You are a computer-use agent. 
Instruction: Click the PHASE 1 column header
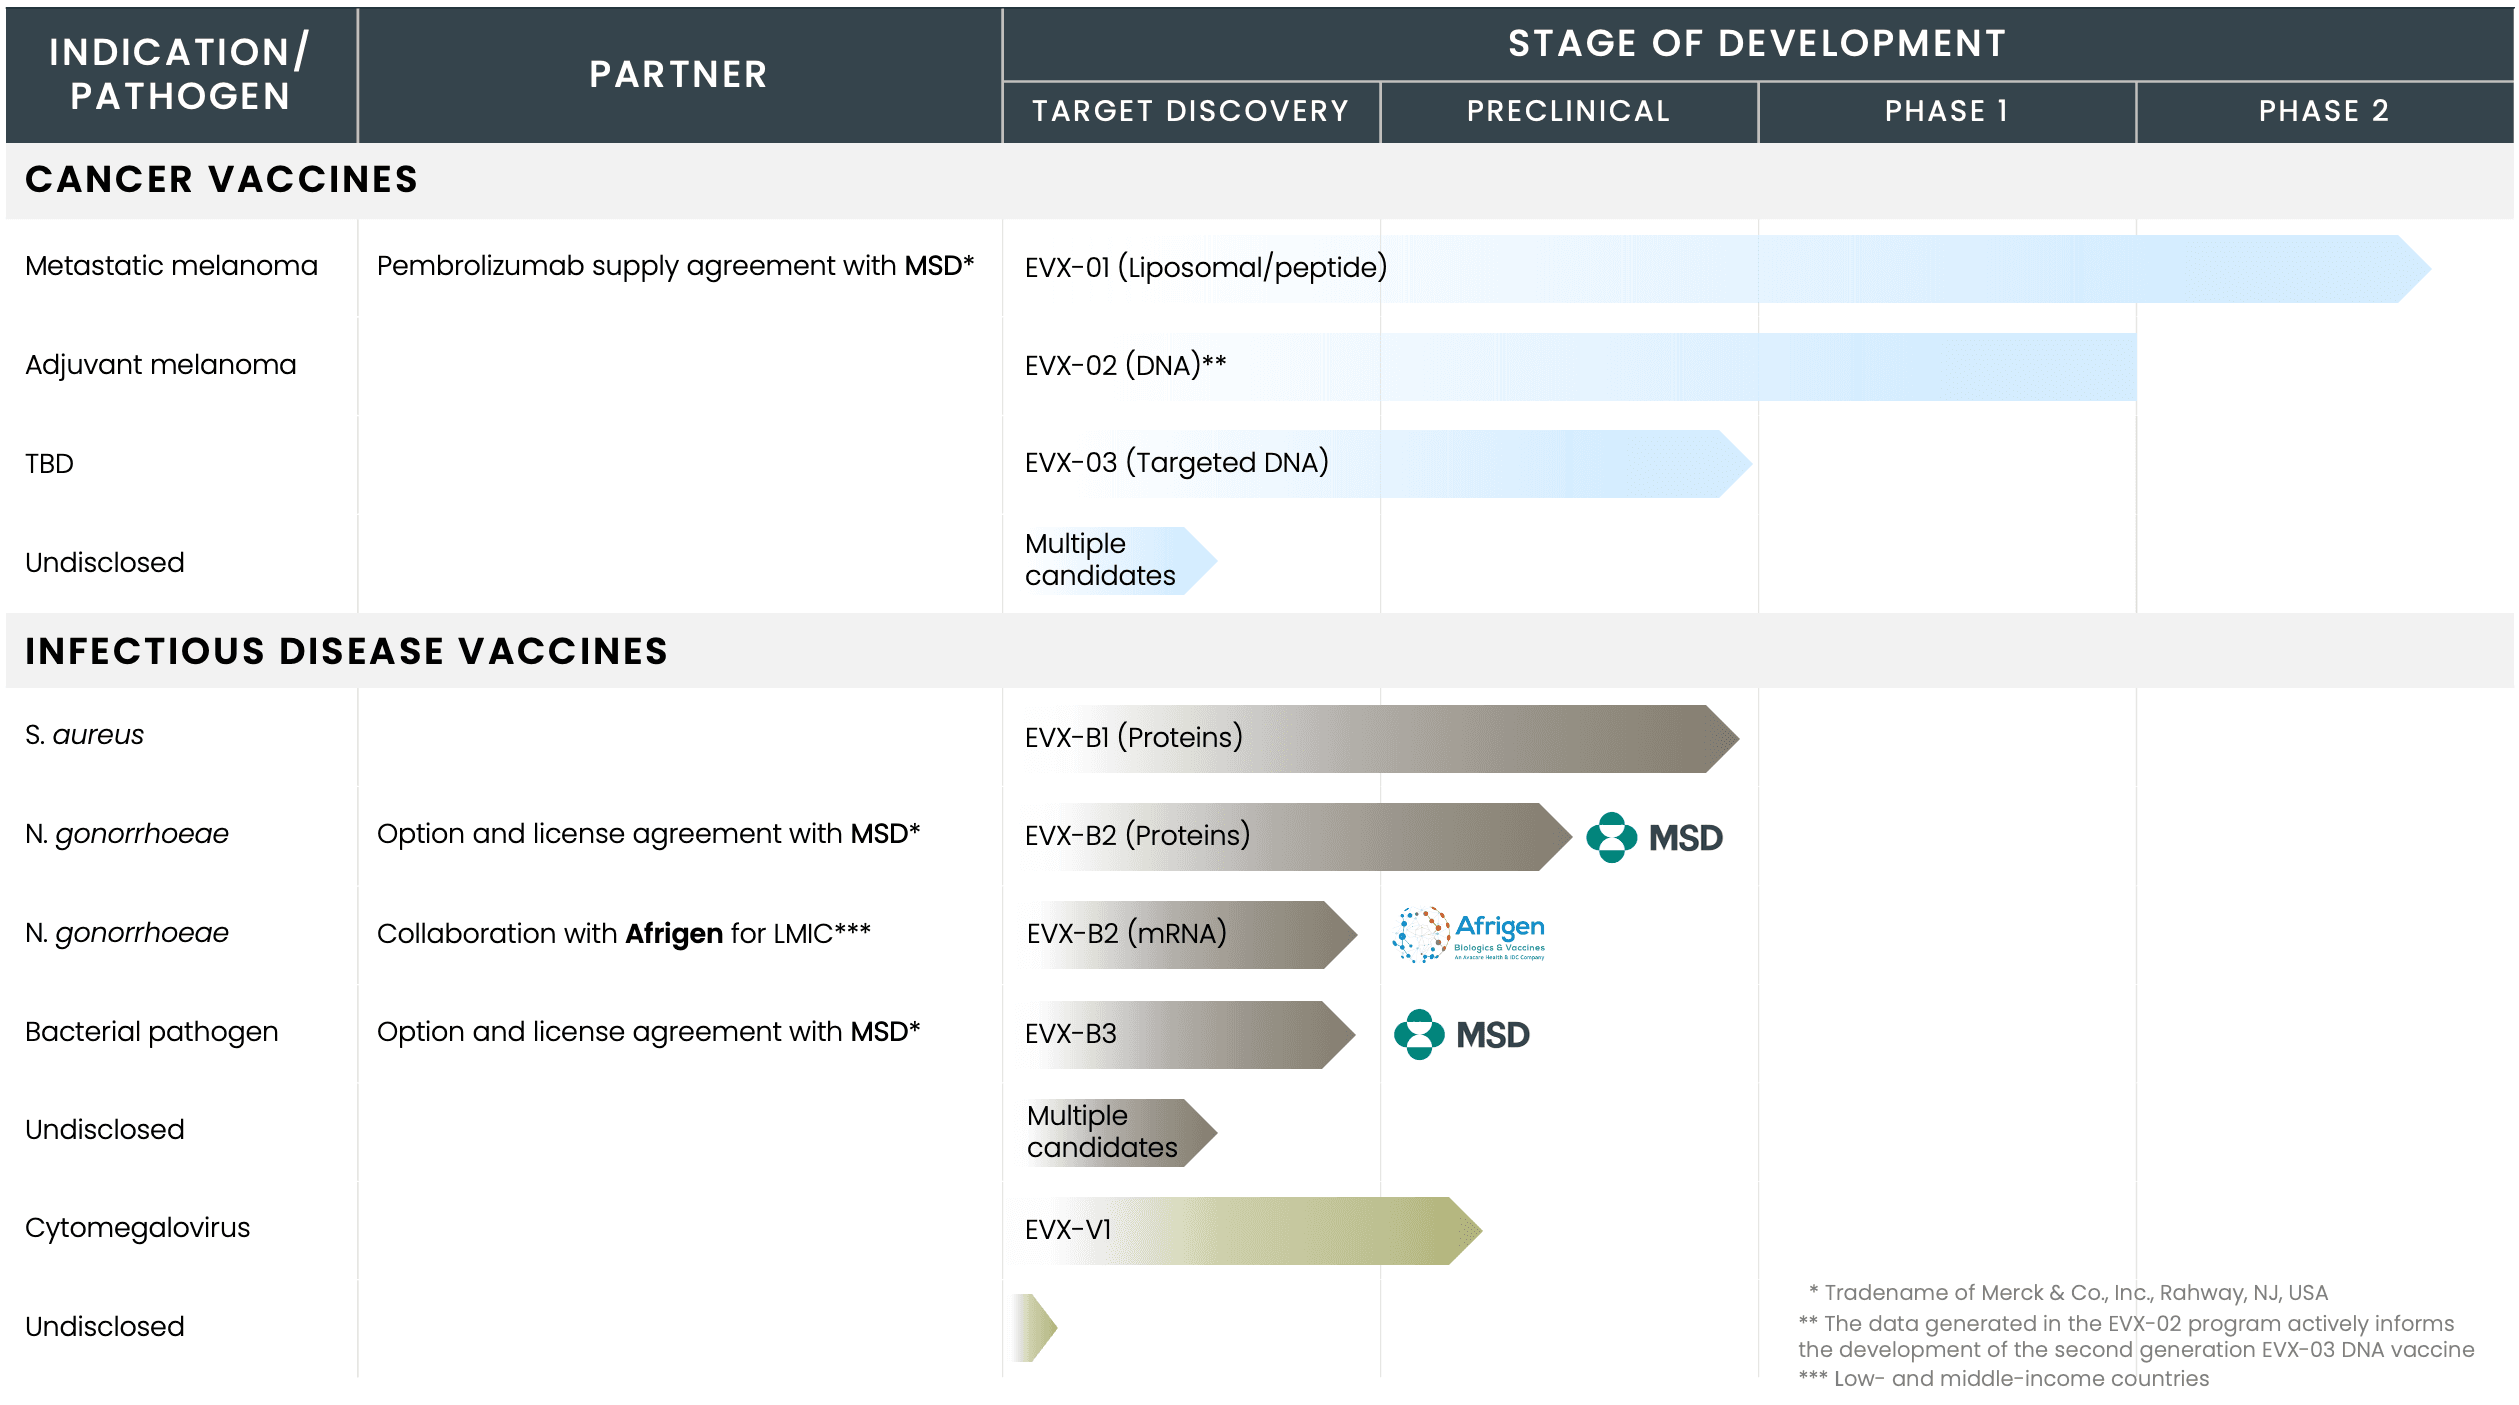(1947, 111)
